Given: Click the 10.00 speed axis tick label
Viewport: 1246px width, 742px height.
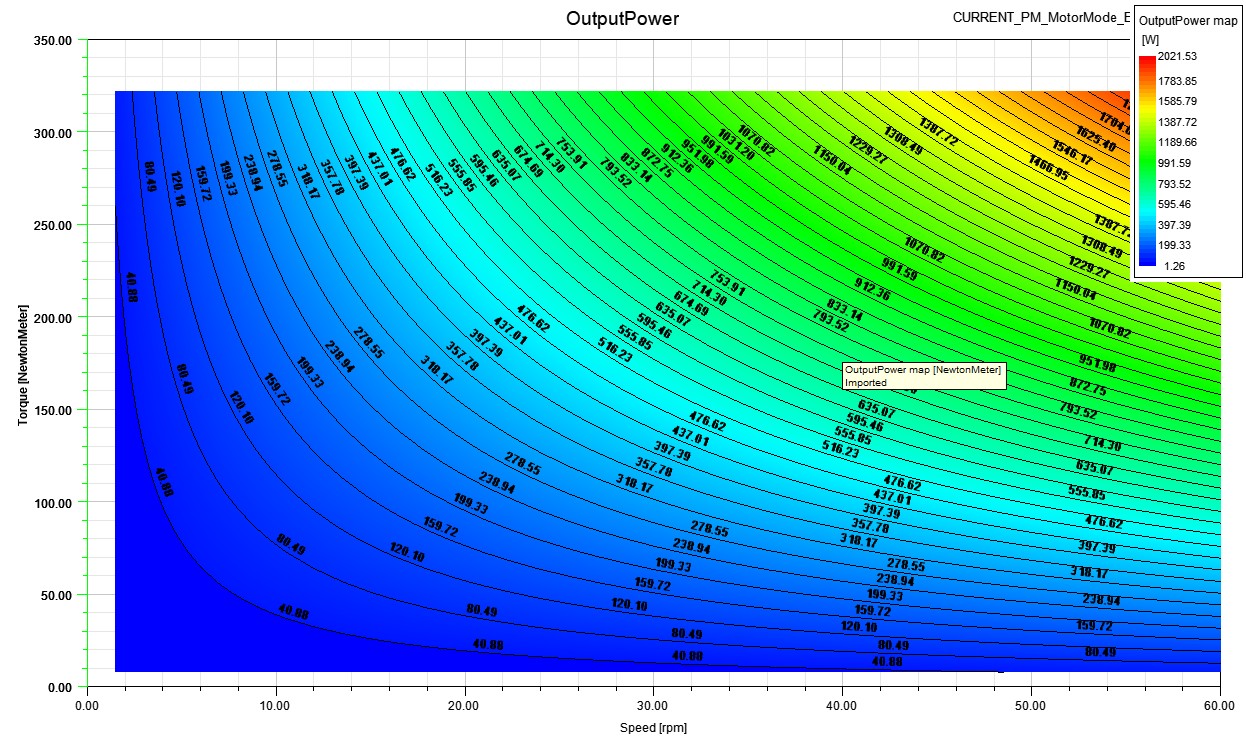Looking at the screenshot, I should click(x=276, y=706).
